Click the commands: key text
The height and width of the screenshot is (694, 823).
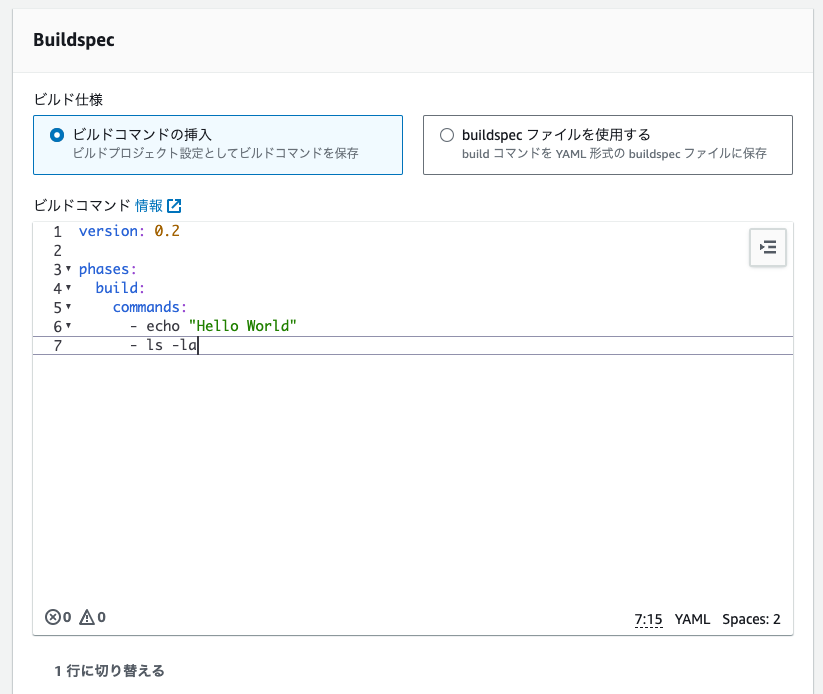coord(150,307)
